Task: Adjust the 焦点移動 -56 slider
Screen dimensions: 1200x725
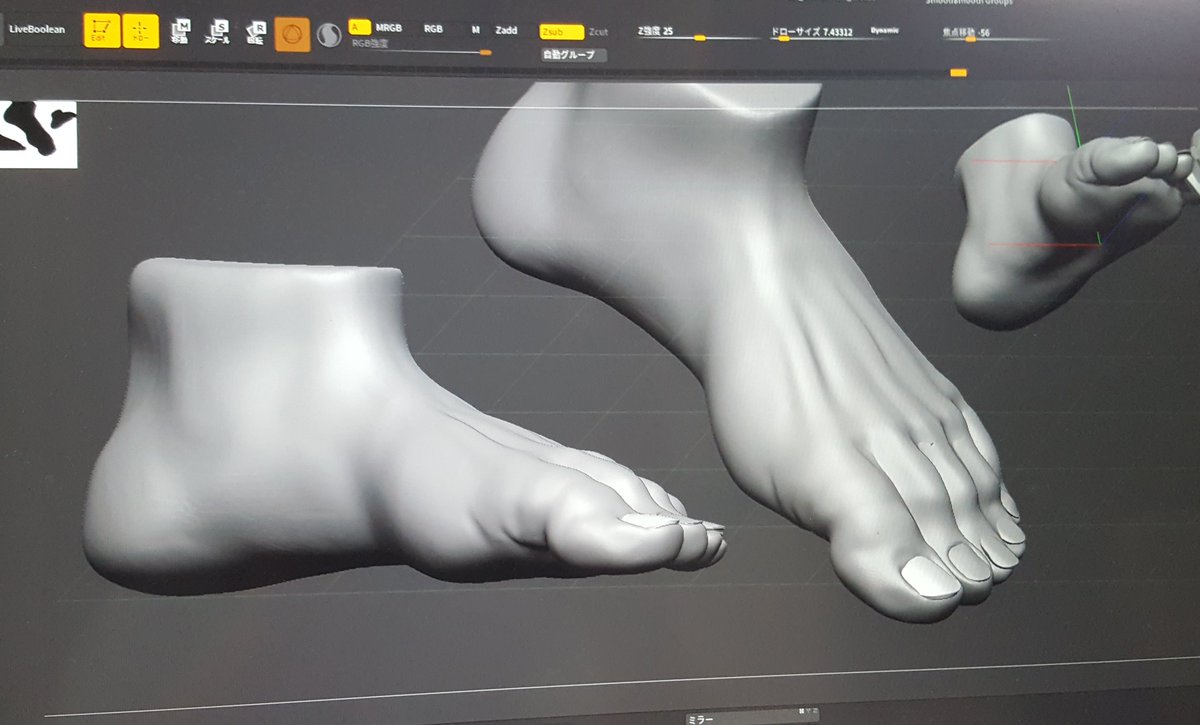Action: tap(995, 34)
